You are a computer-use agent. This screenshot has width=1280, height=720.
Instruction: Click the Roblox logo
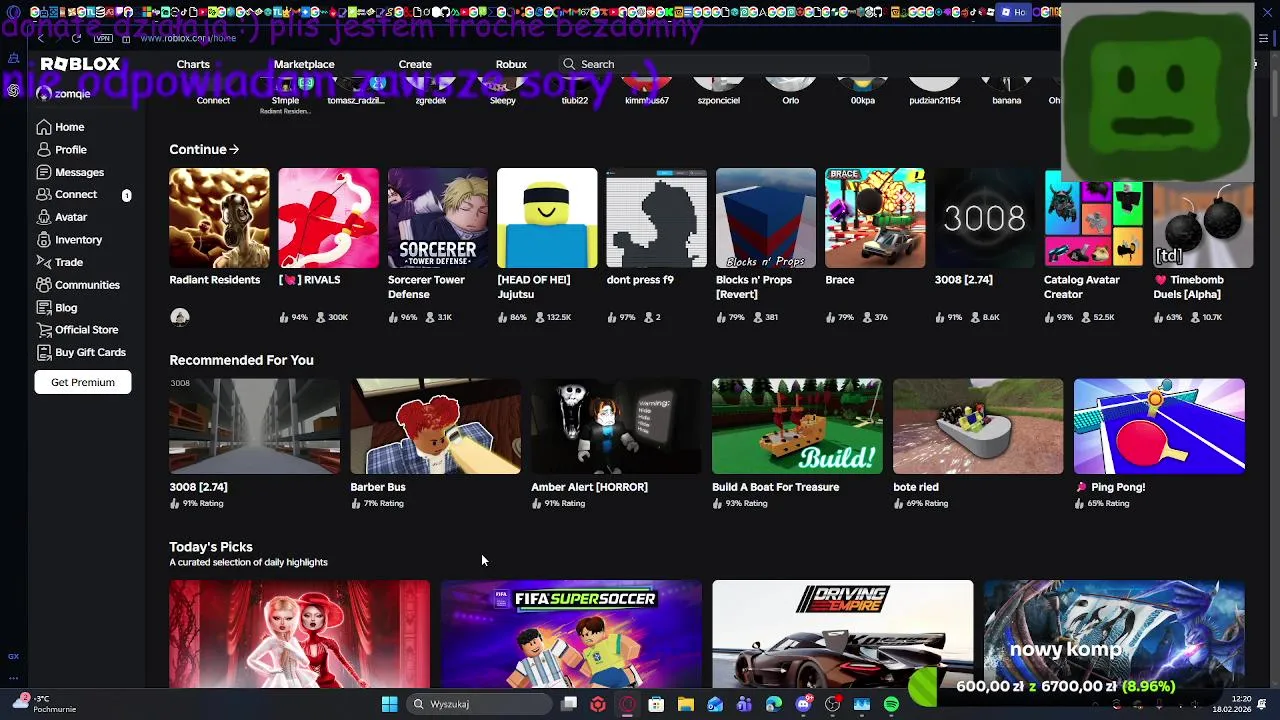(x=80, y=64)
